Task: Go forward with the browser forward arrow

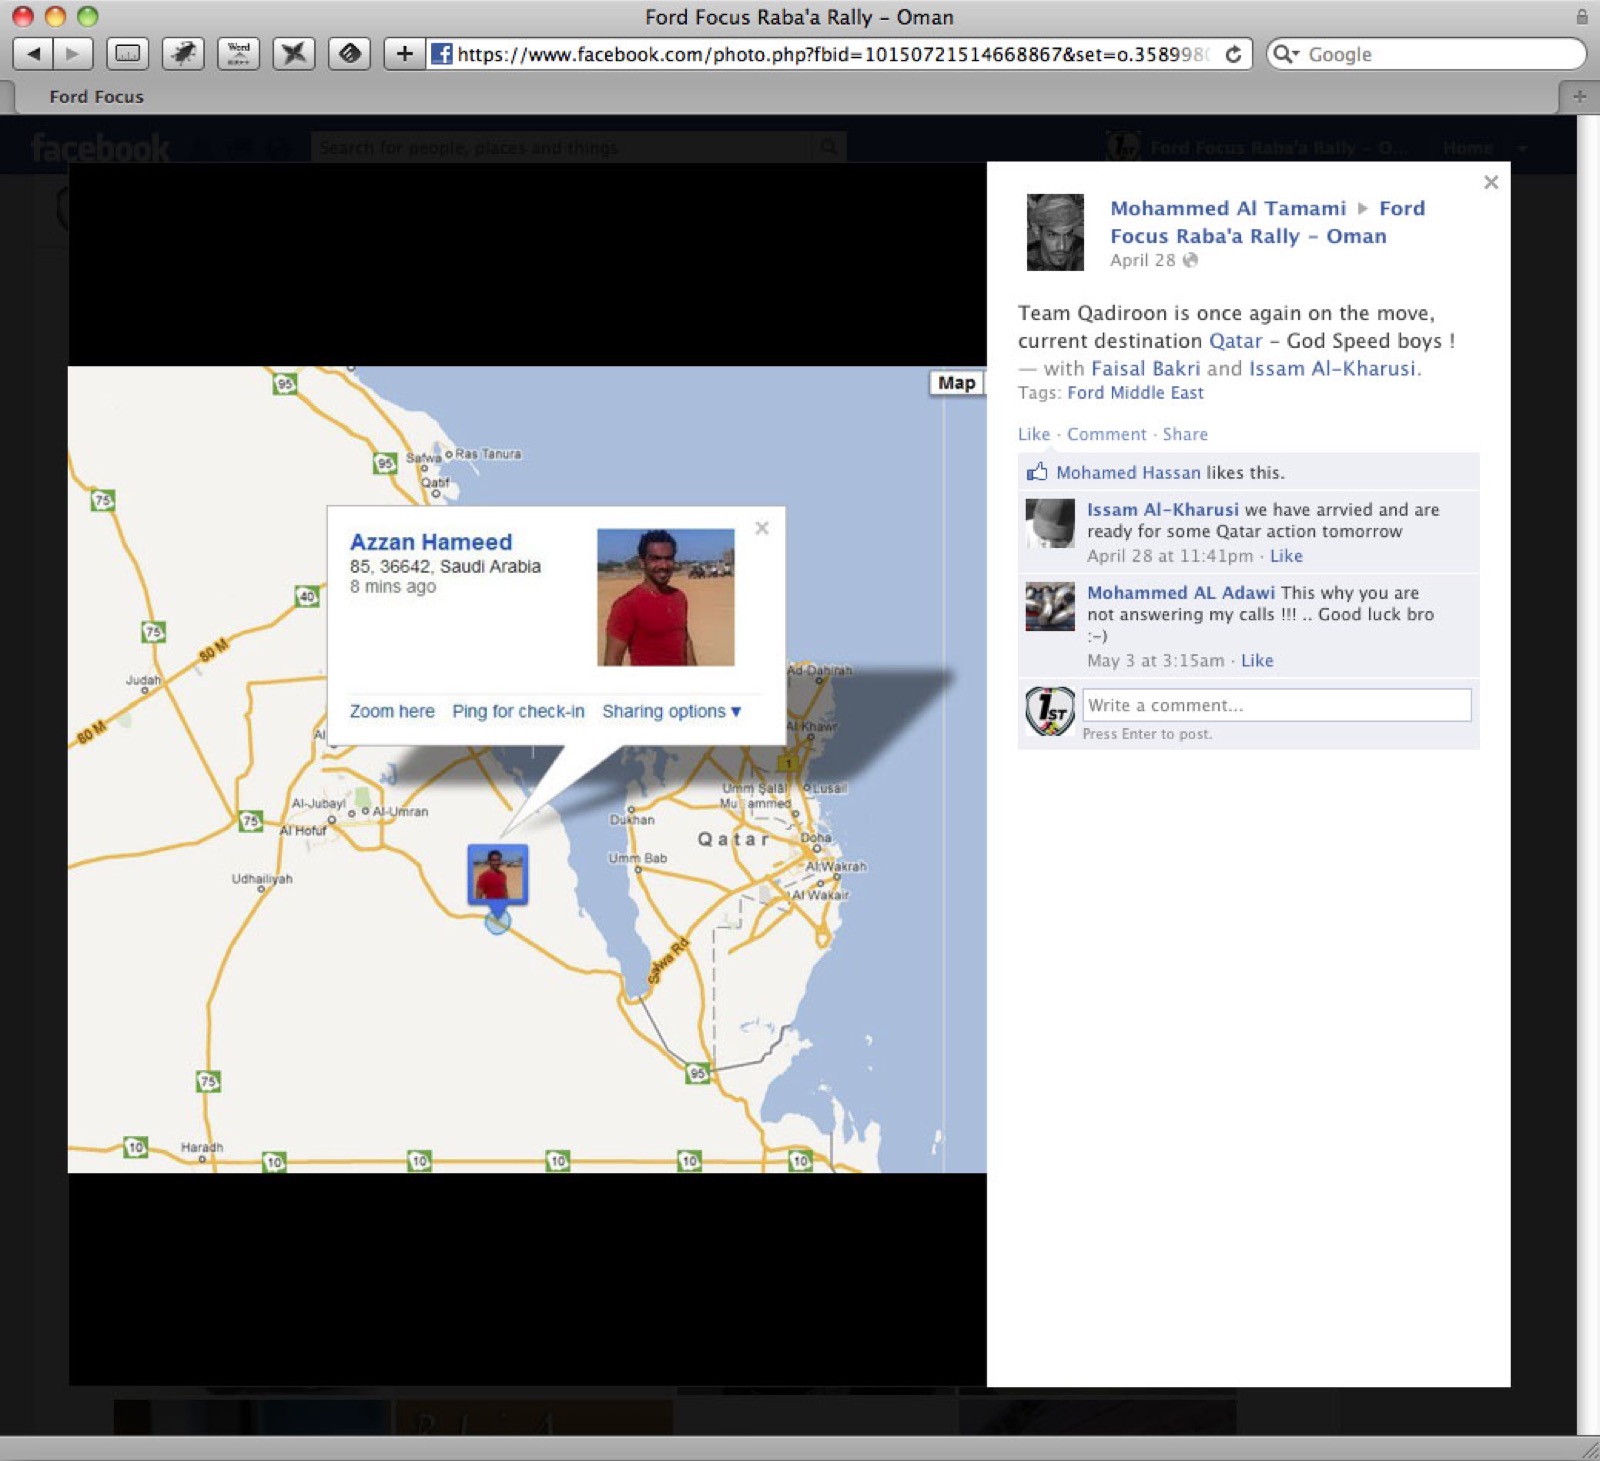Action: tap(73, 54)
